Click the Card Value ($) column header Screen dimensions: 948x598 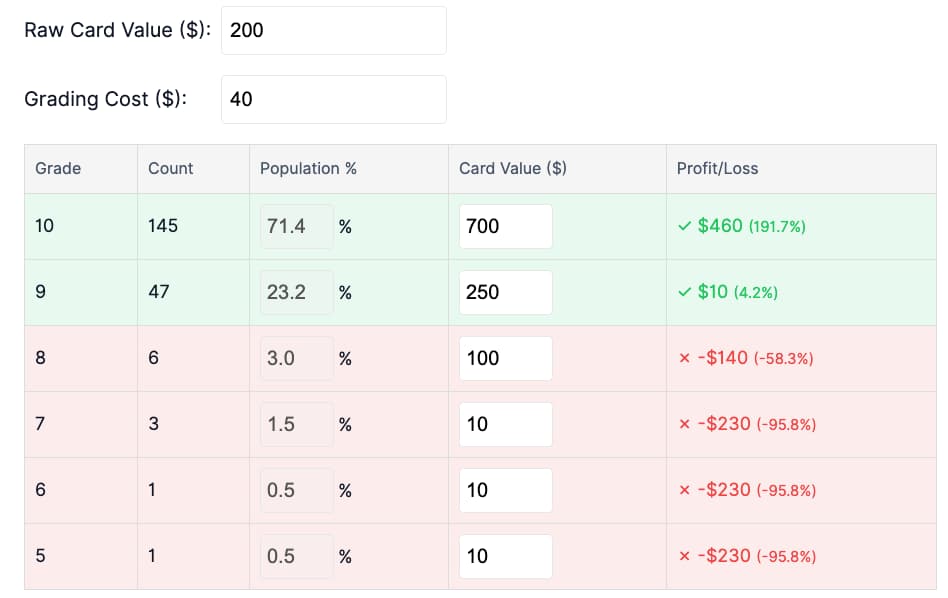512,168
